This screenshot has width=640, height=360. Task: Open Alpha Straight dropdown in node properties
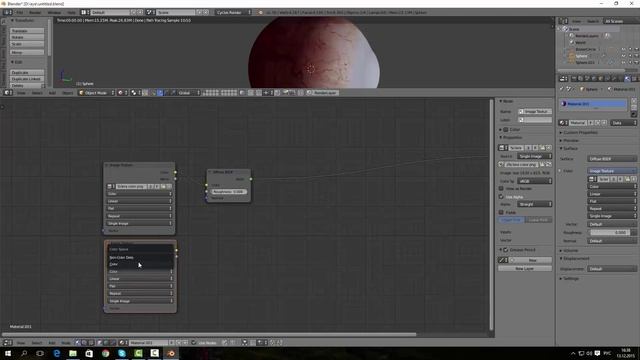click(x=534, y=204)
